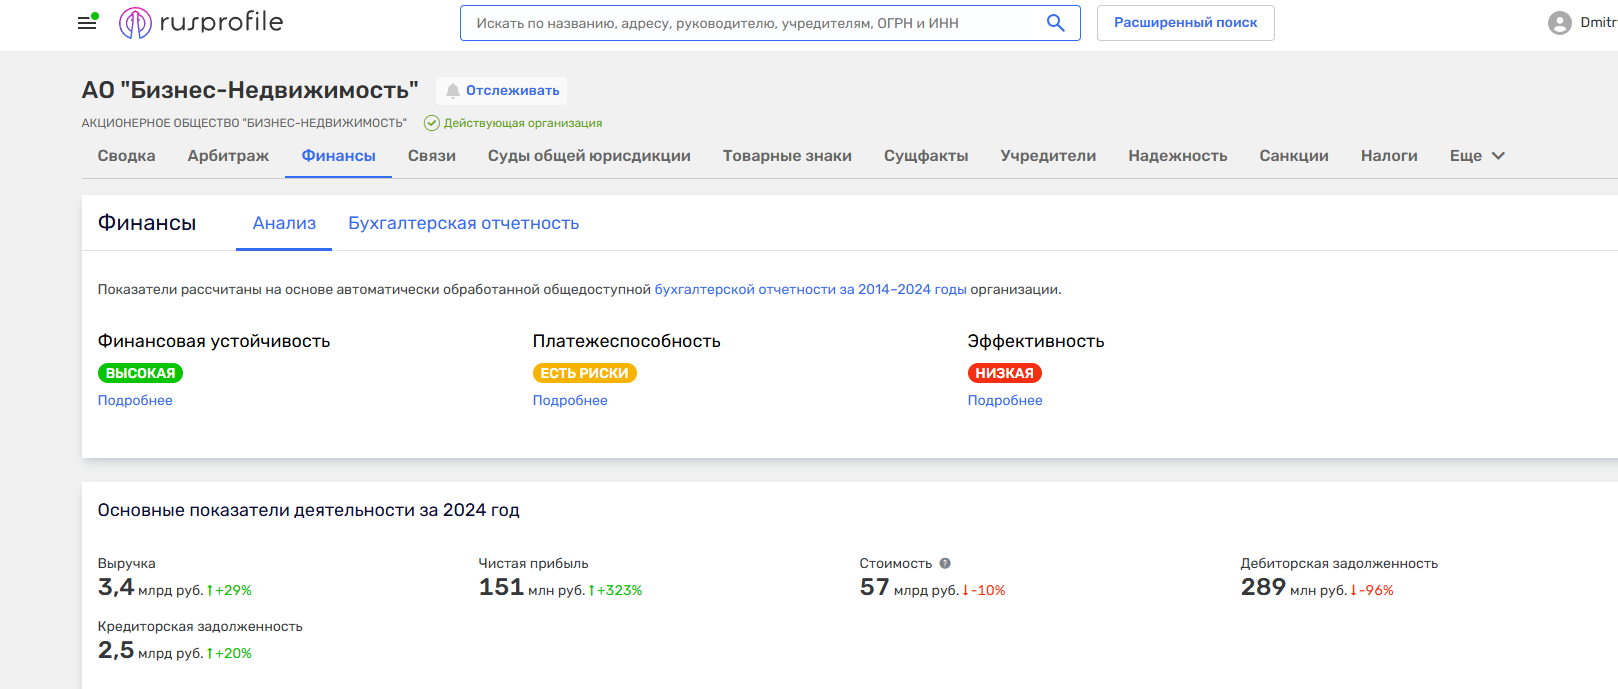Click the -96% receivables change indicator

coord(1372,591)
